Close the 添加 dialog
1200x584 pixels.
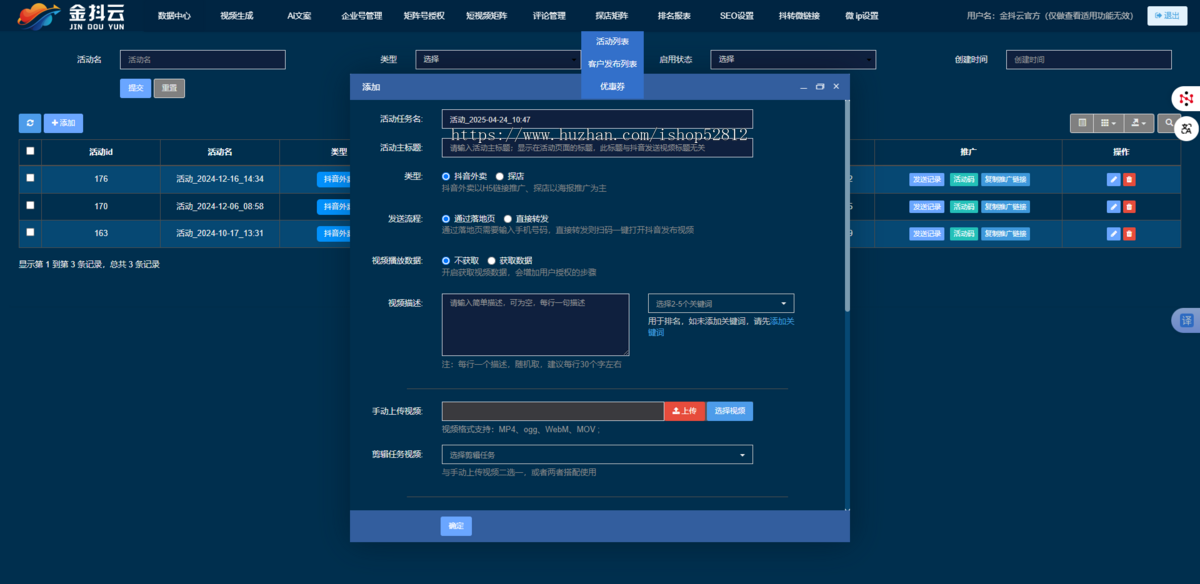(836, 87)
